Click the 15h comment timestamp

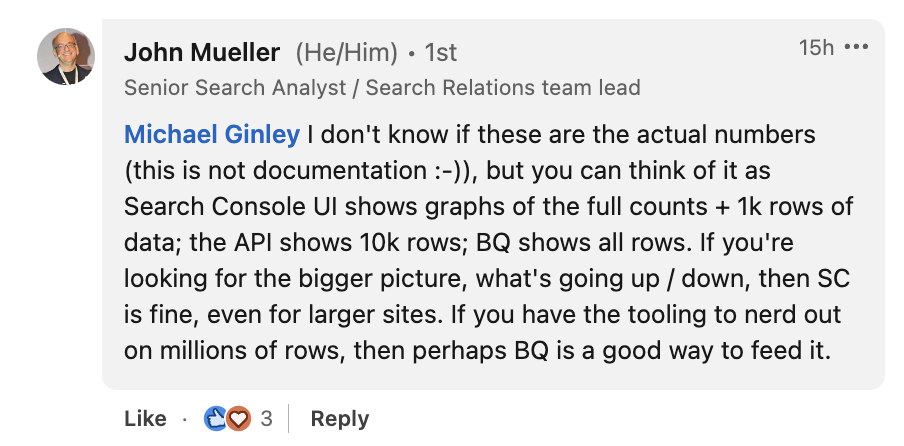815,47
